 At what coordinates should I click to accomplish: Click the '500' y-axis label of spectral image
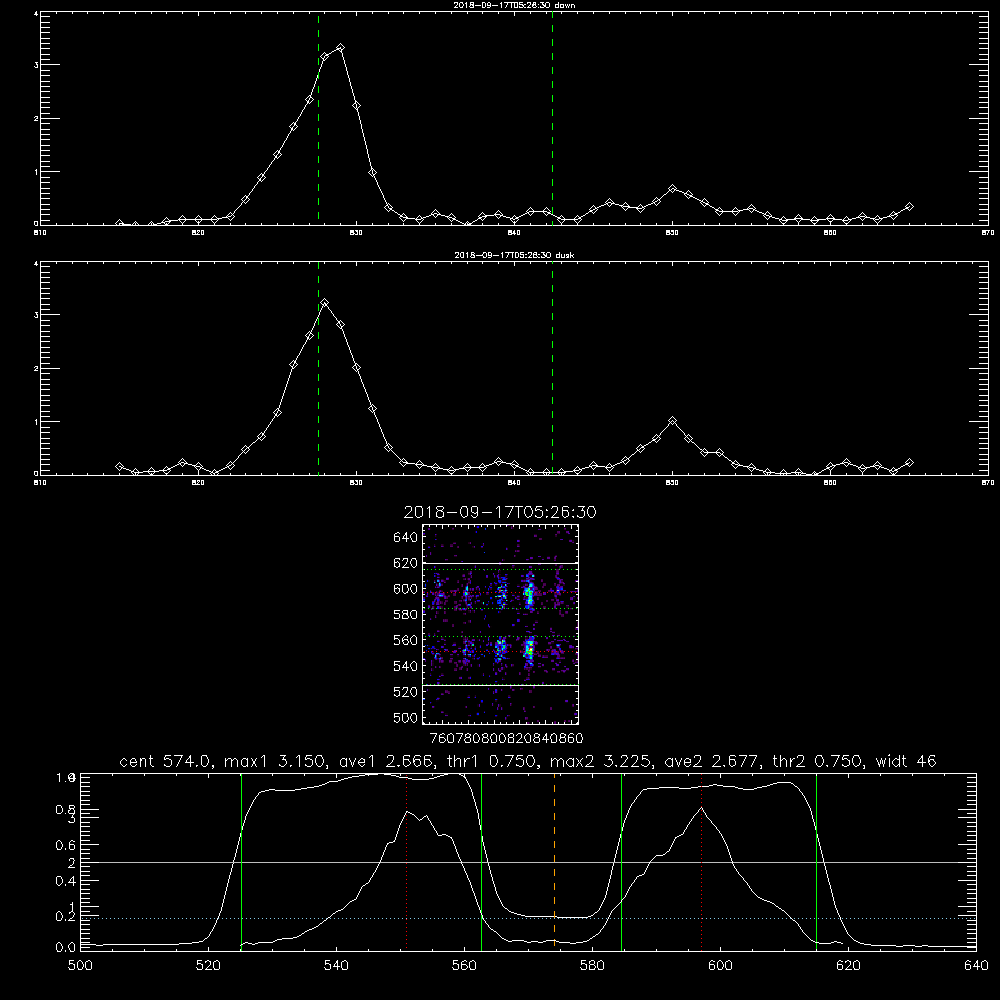405,717
